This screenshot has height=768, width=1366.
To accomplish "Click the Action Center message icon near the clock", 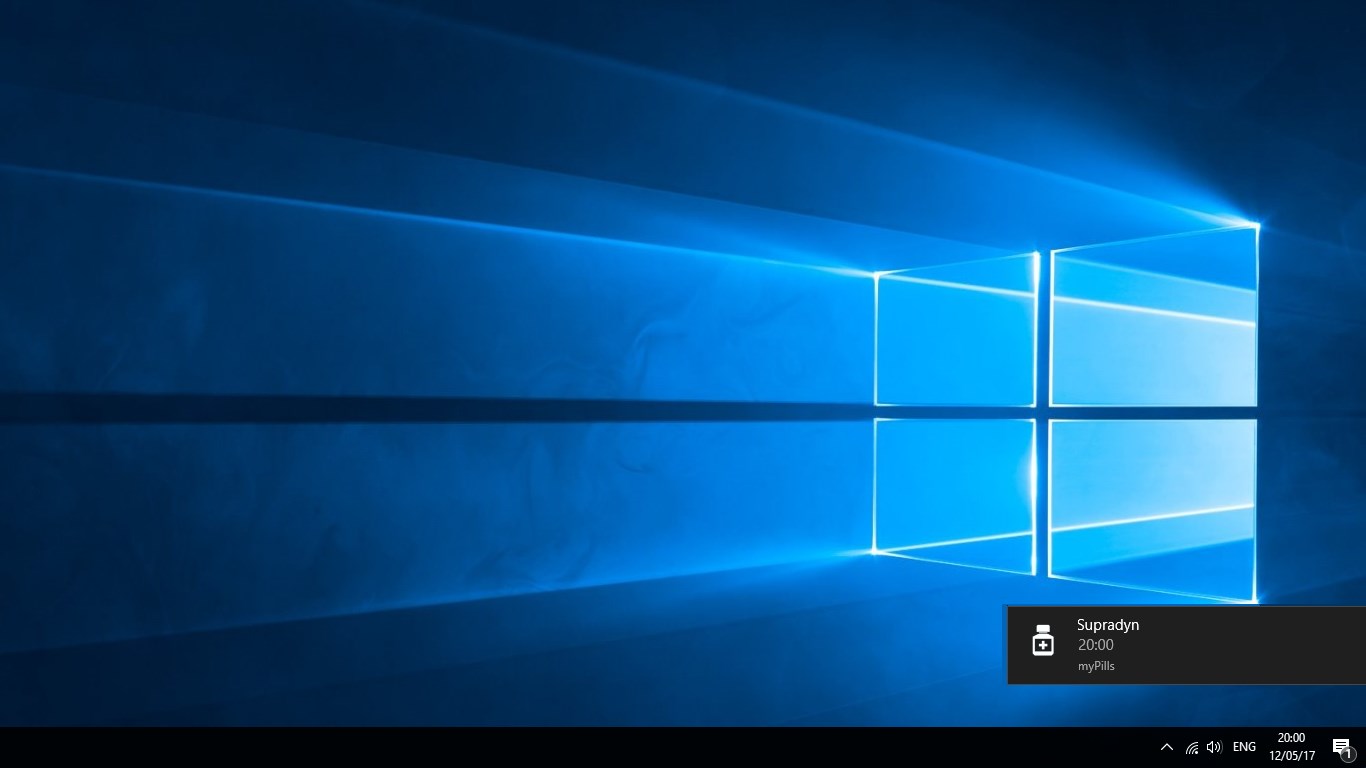I will point(1340,746).
